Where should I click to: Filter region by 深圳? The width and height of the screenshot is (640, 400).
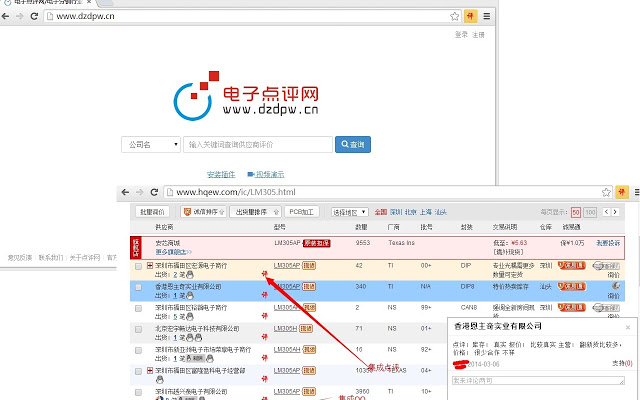[396, 212]
